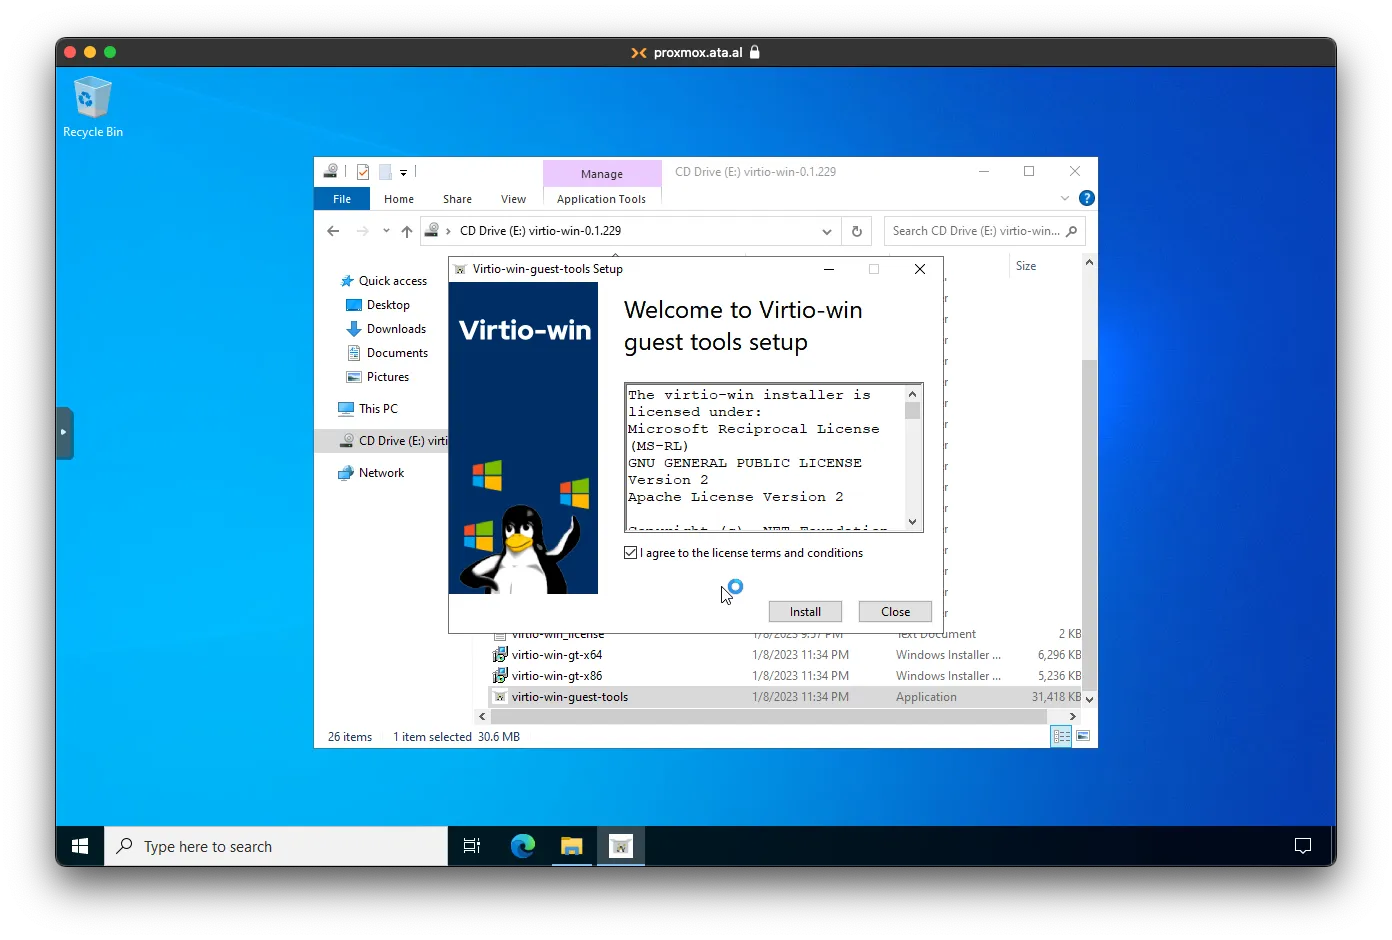Open Downloads in navigation pane
The width and height of the screenshot is (1392, 940).
(386, 329)
